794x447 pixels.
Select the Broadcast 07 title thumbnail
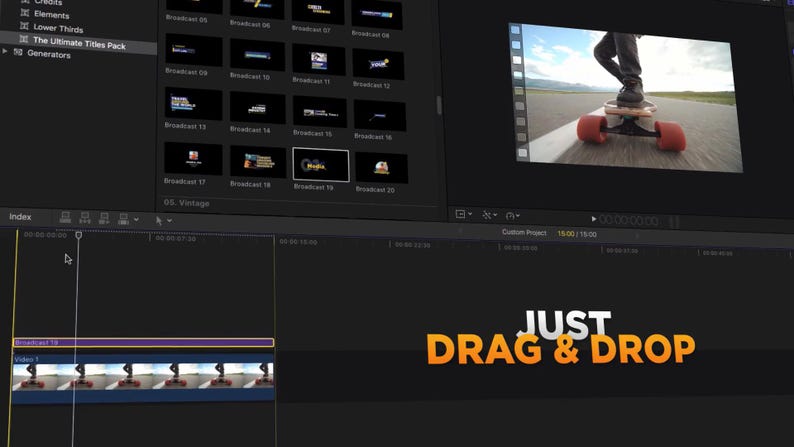318,11
